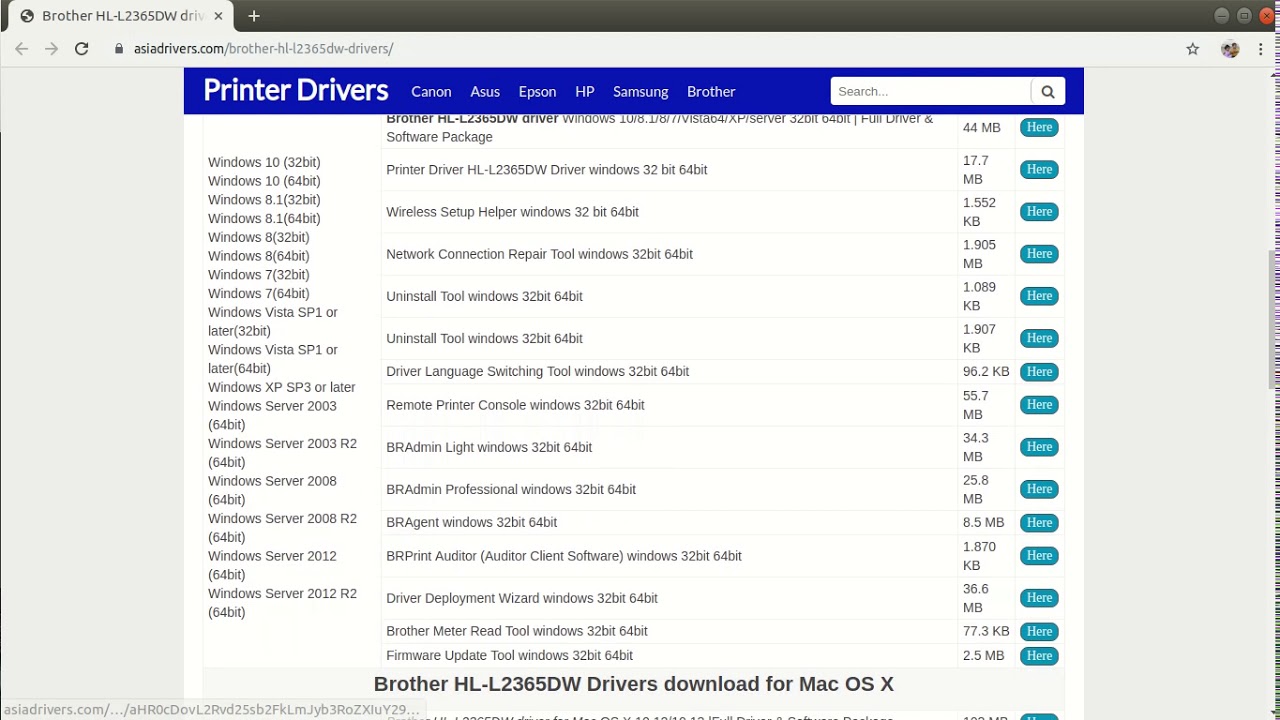Click the Mac OS X drivers heading

[x=634, y=684]
